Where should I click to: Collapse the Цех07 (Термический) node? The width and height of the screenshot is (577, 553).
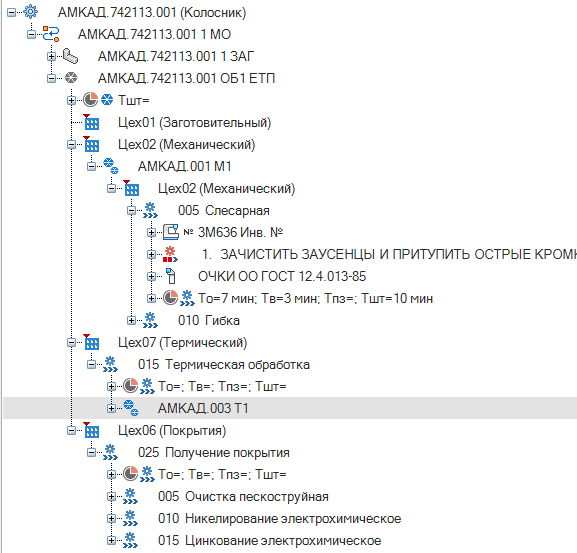[71, 343]
